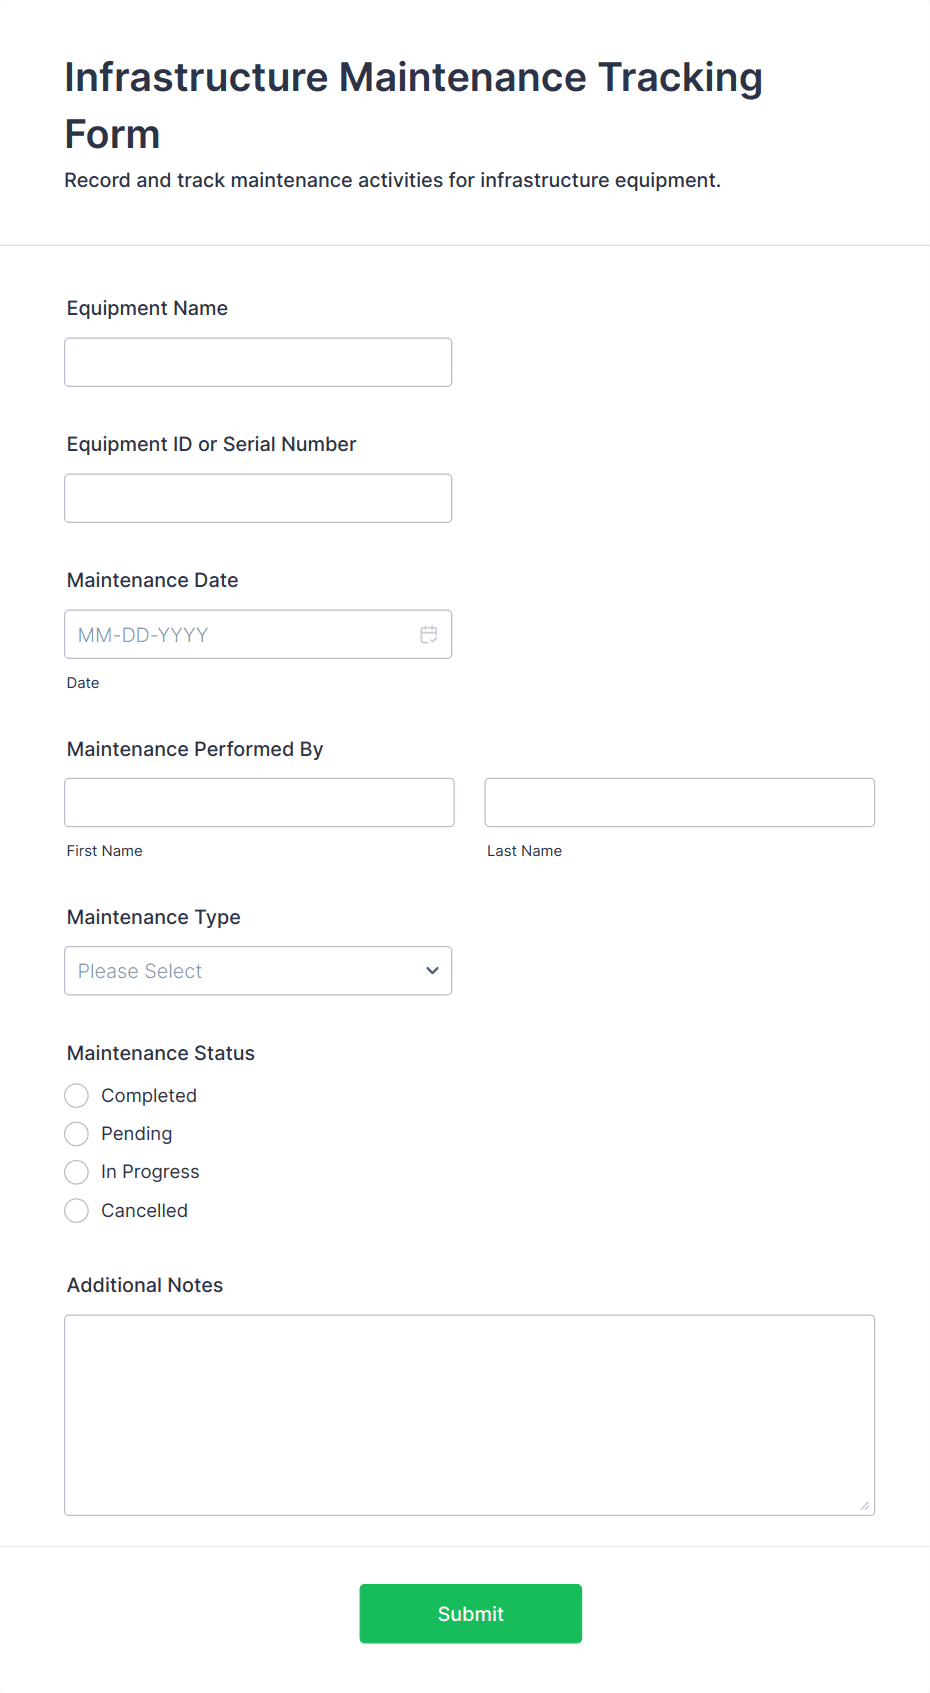Click the Maintenance Date field label
The image size is (930, 1693).
(152, 580)
